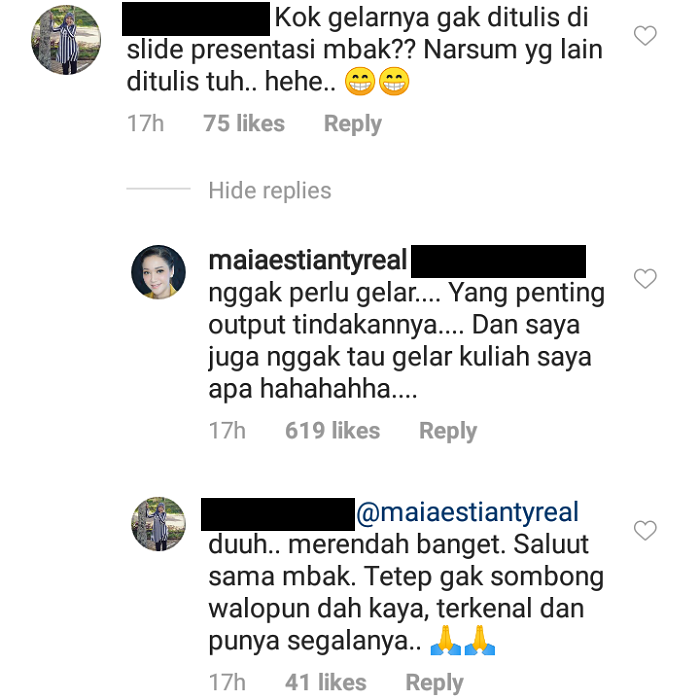Select the 17h timestamp next to 619 likes
The image size is (700, 700).
tap(227, 430)
